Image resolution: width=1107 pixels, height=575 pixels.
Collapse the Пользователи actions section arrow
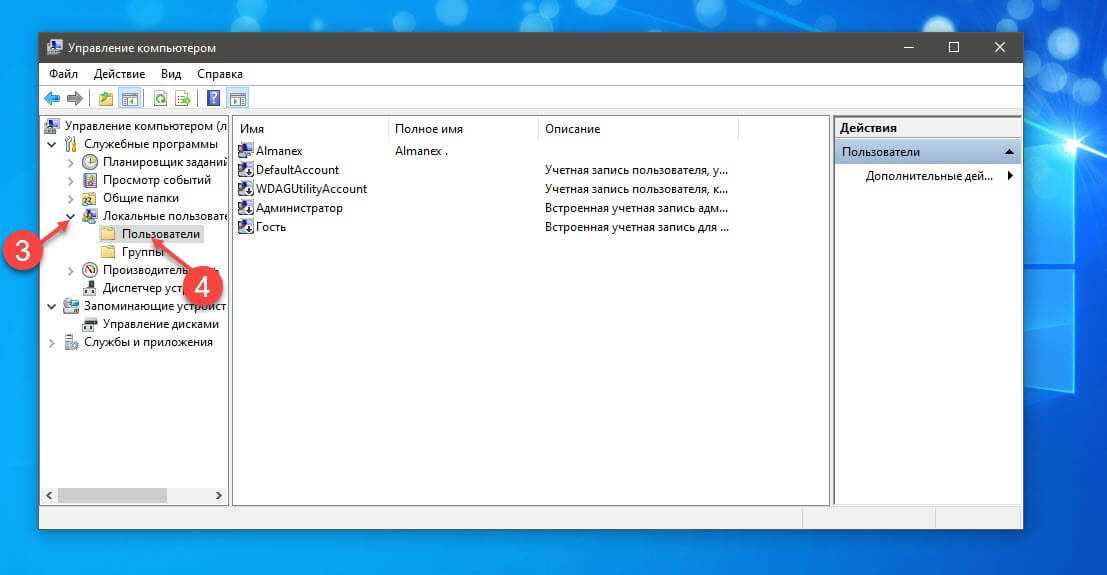point(1009,152)
